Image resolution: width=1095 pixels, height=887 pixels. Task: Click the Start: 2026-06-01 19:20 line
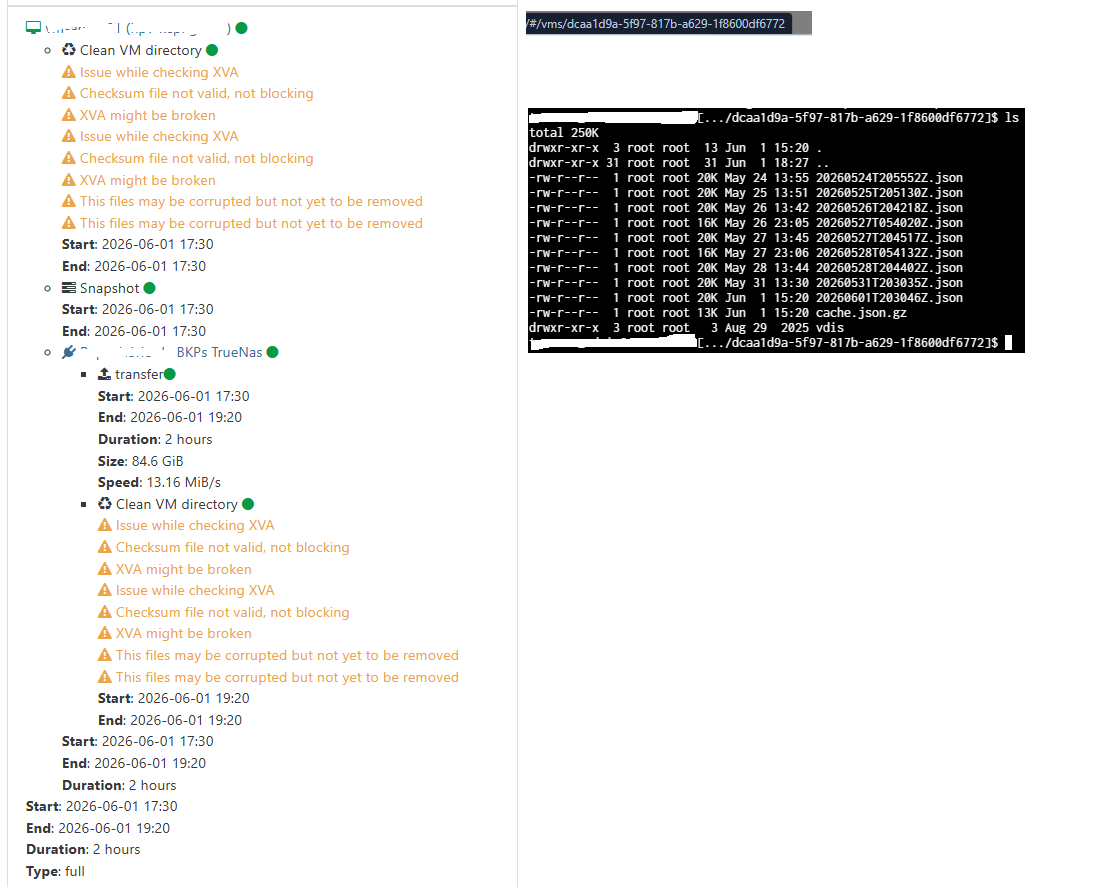point(173,698)
